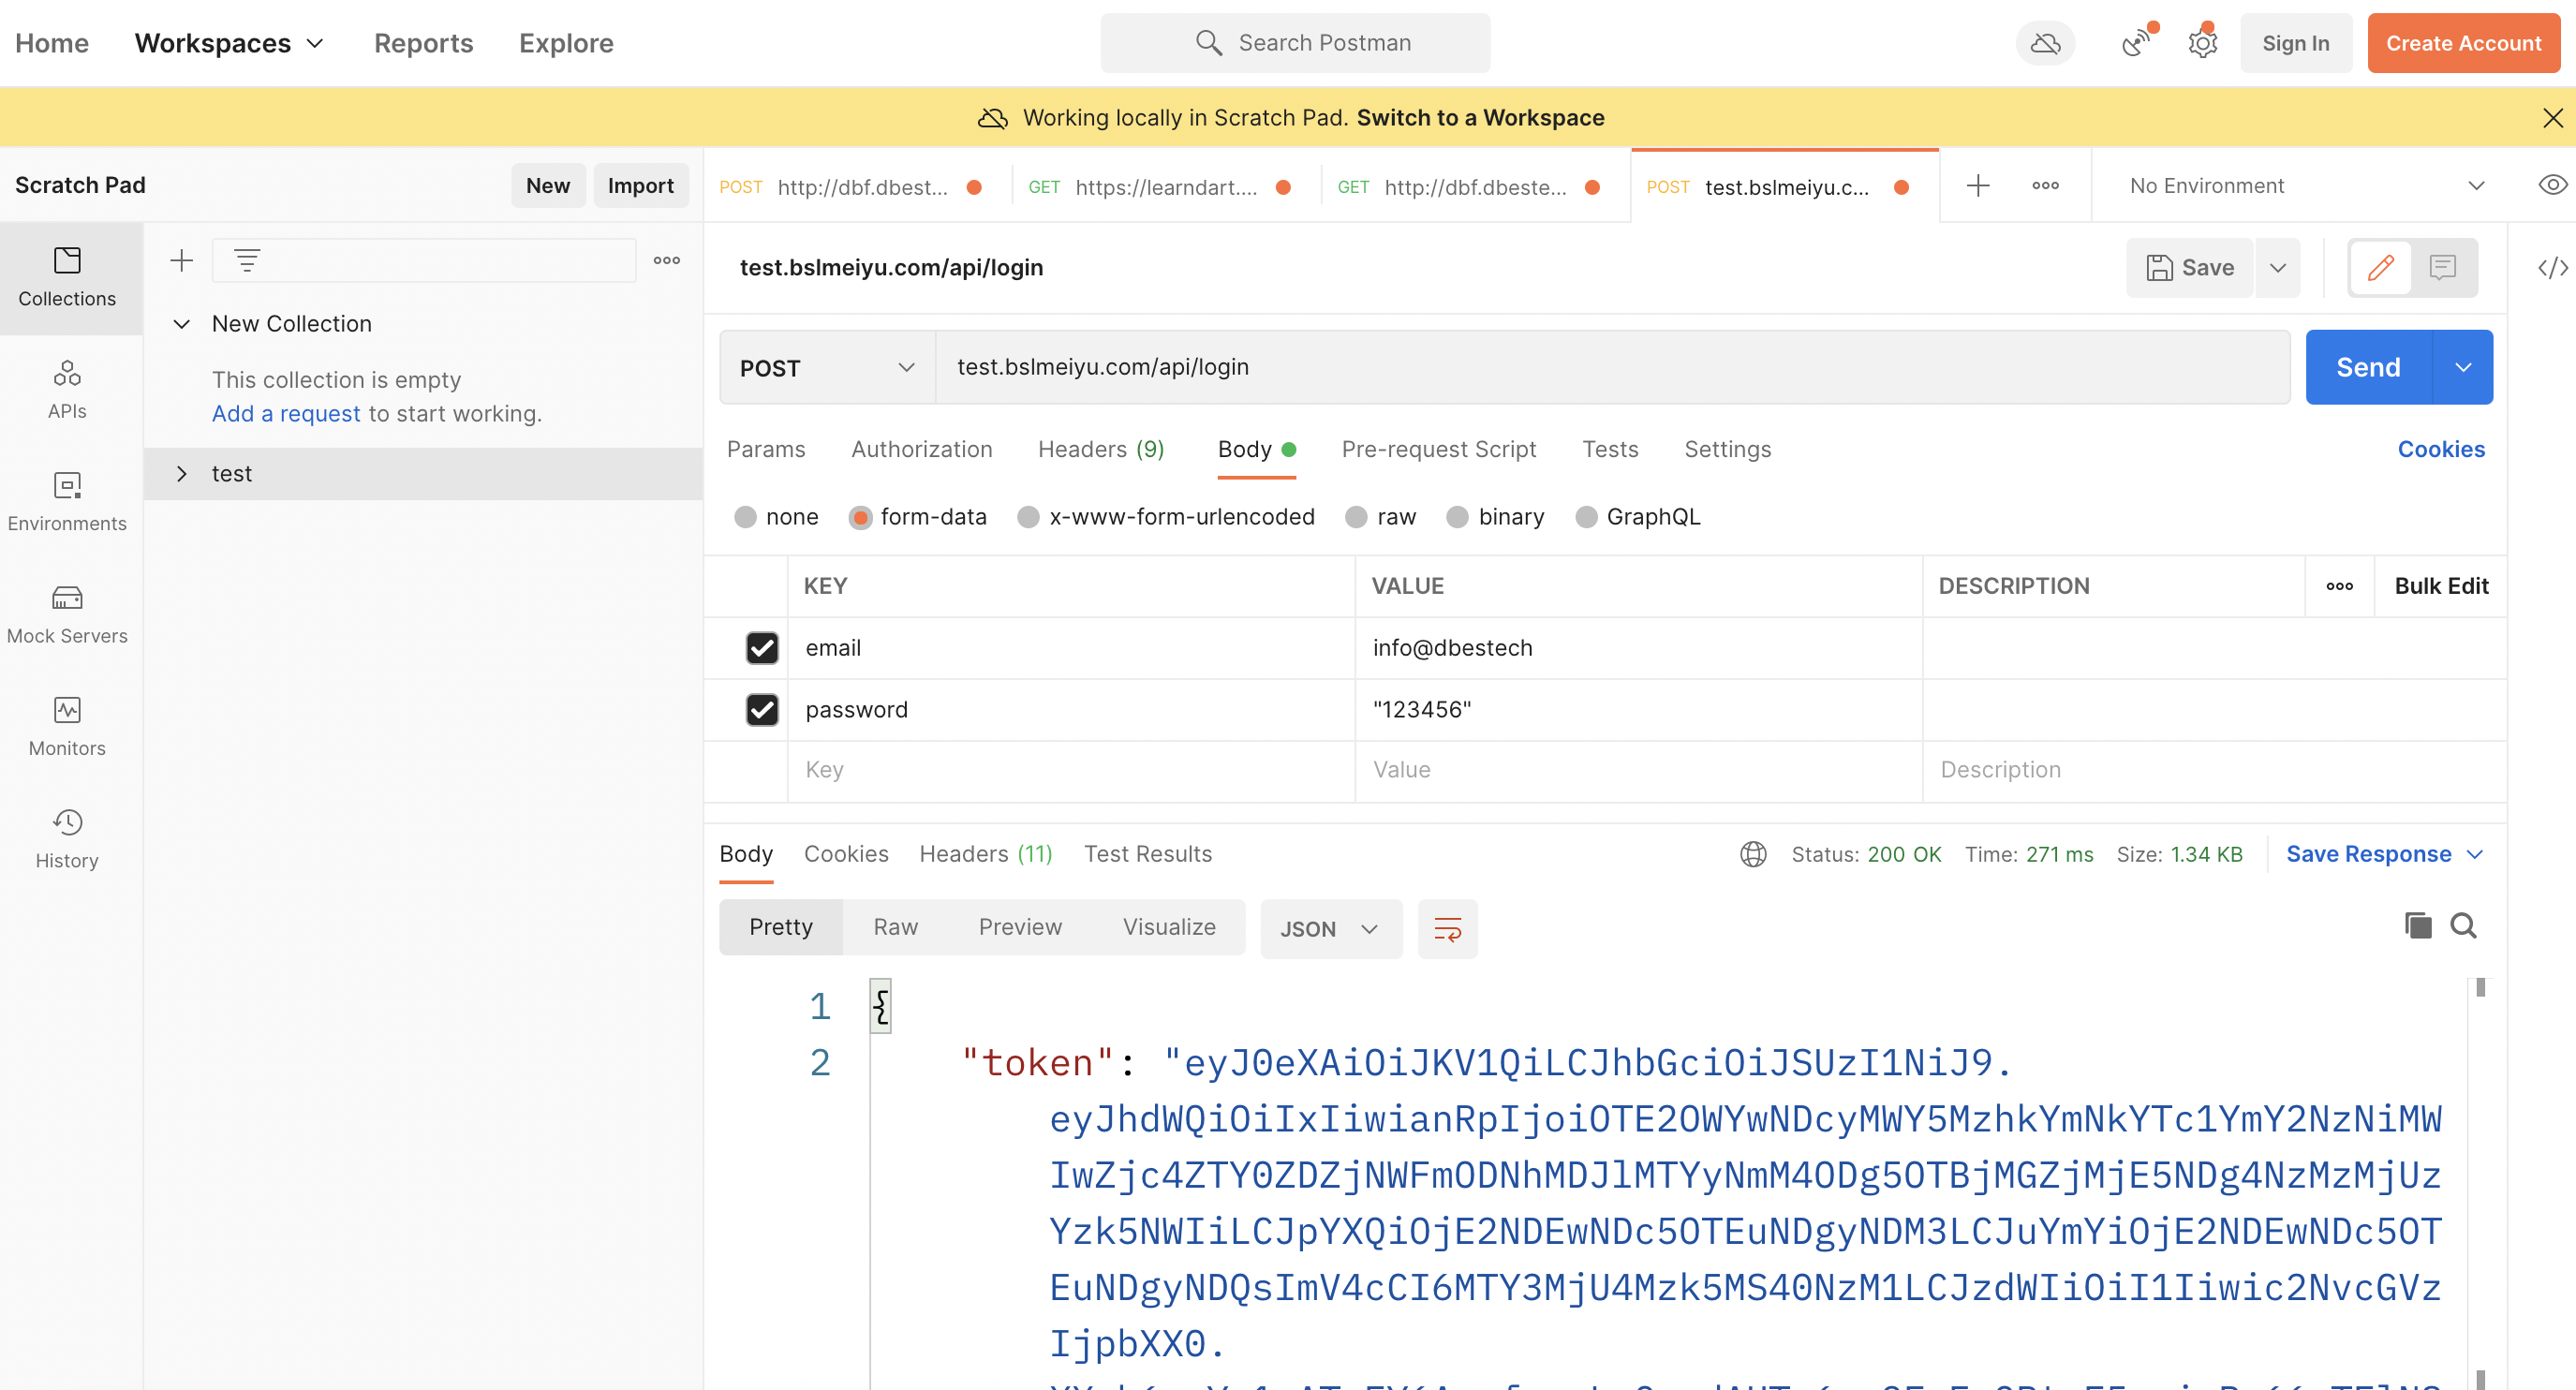The width and height of the screenshot is (2576, 1390).
Task: Uncheck the email row checkbox
Action: (x=762, y=648)
